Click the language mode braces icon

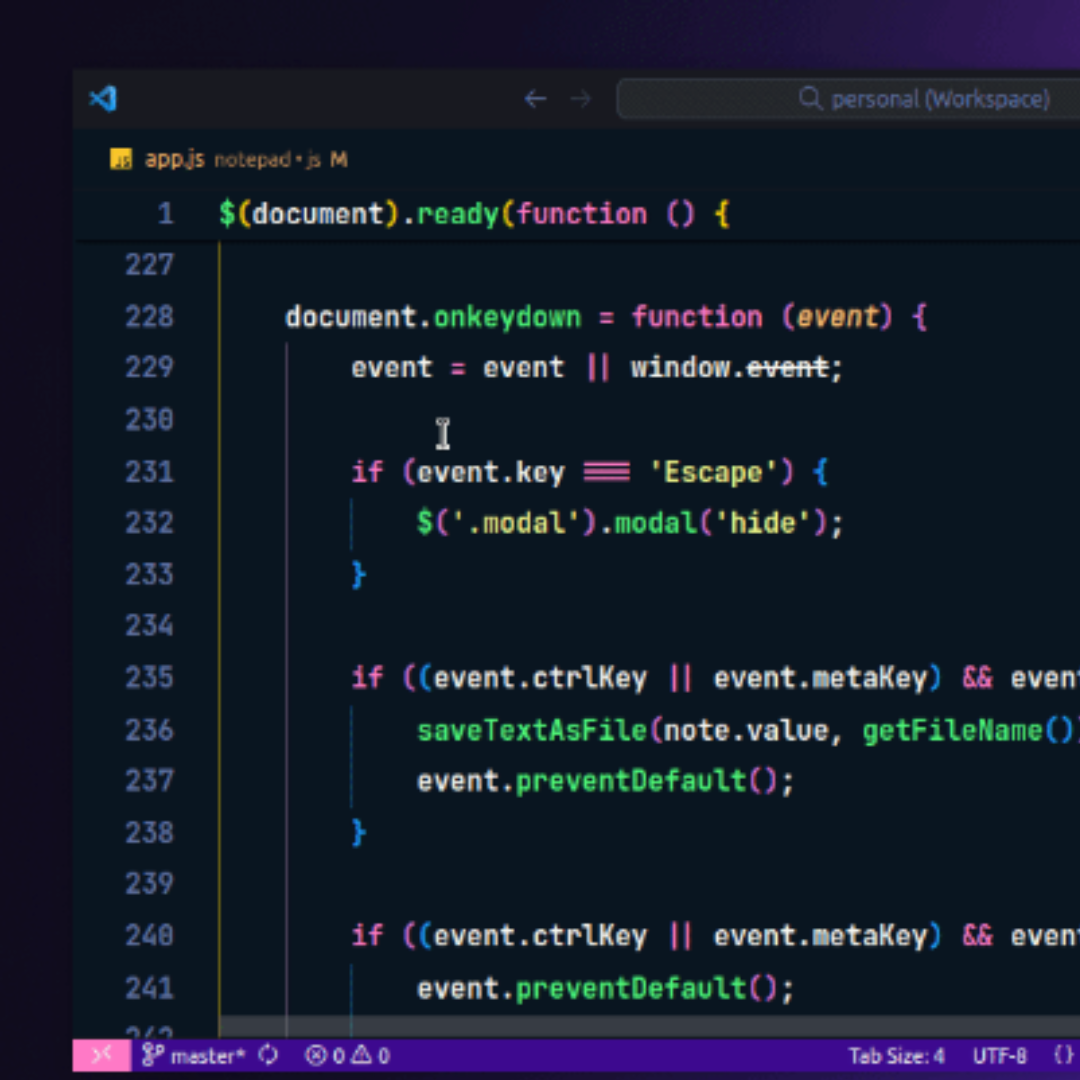[x=1063, y=1055]
